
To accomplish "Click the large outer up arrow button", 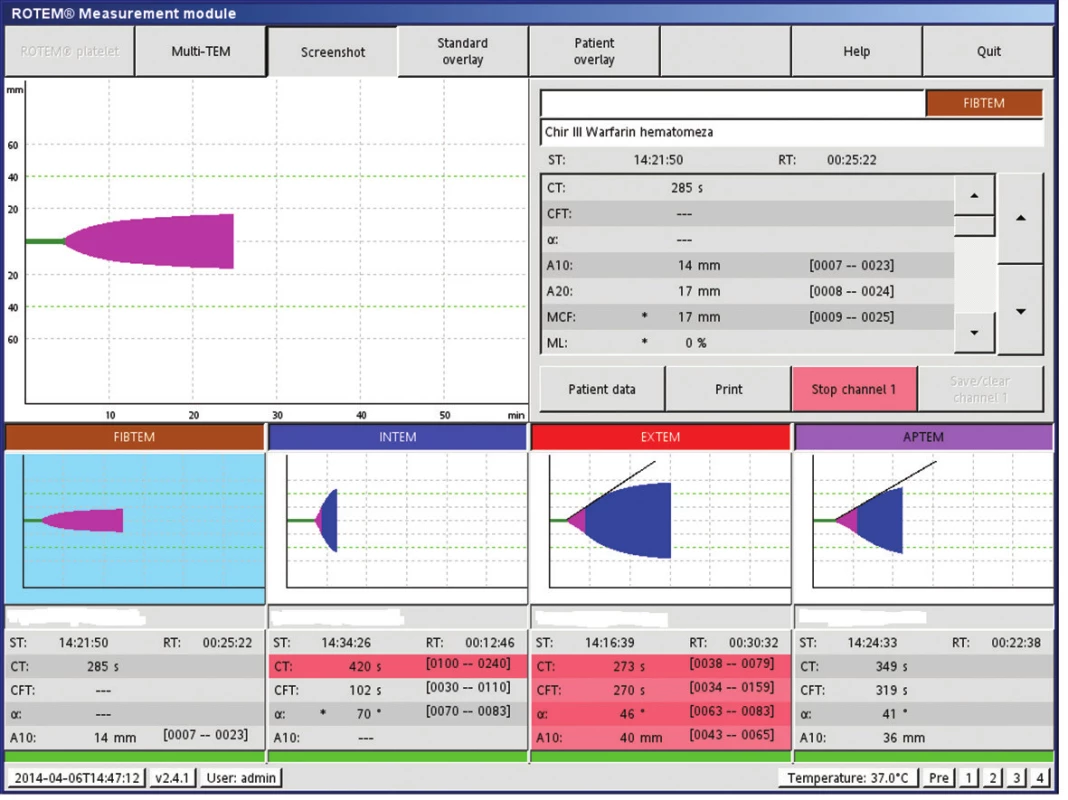I will click(1020, 219).
